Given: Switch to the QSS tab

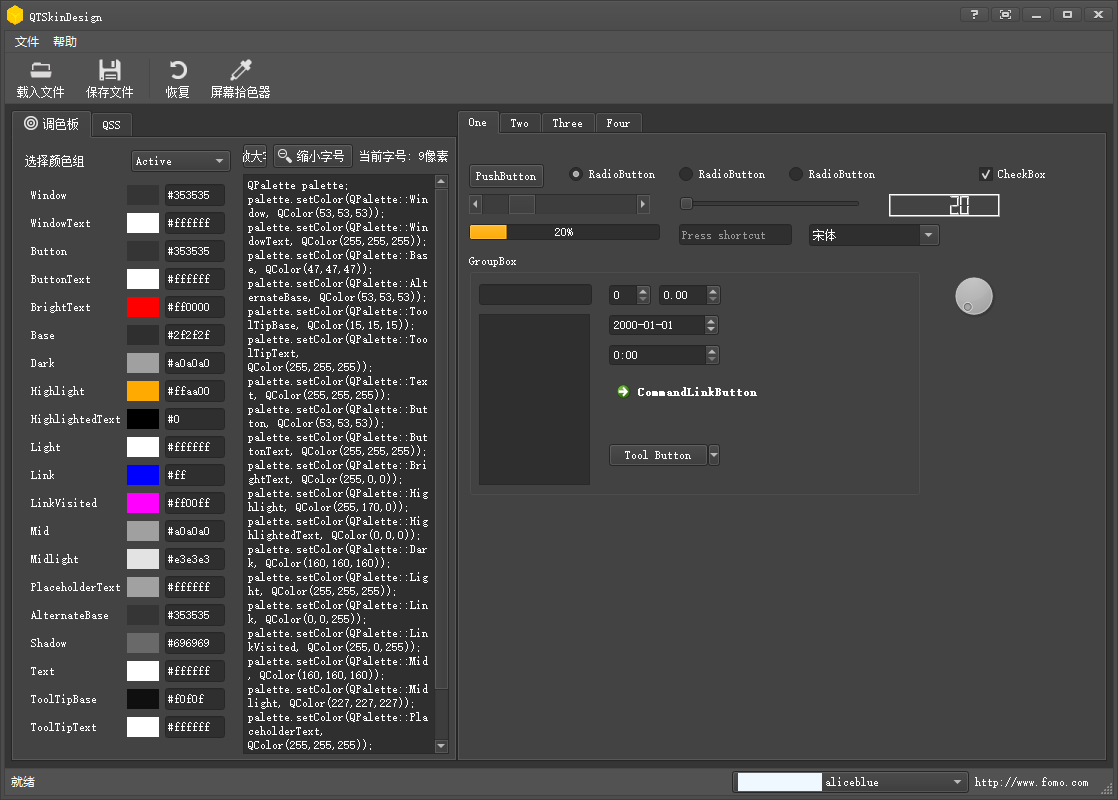Looking at the screenshot, I should pos(111,124).
